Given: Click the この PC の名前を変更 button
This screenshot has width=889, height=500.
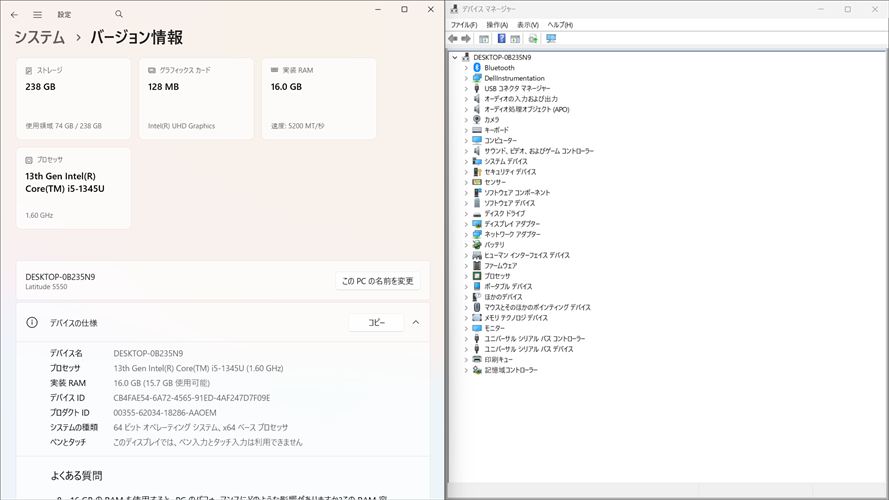Looking at the screenshot, I should pyautogui.click(x=376, y=281).
